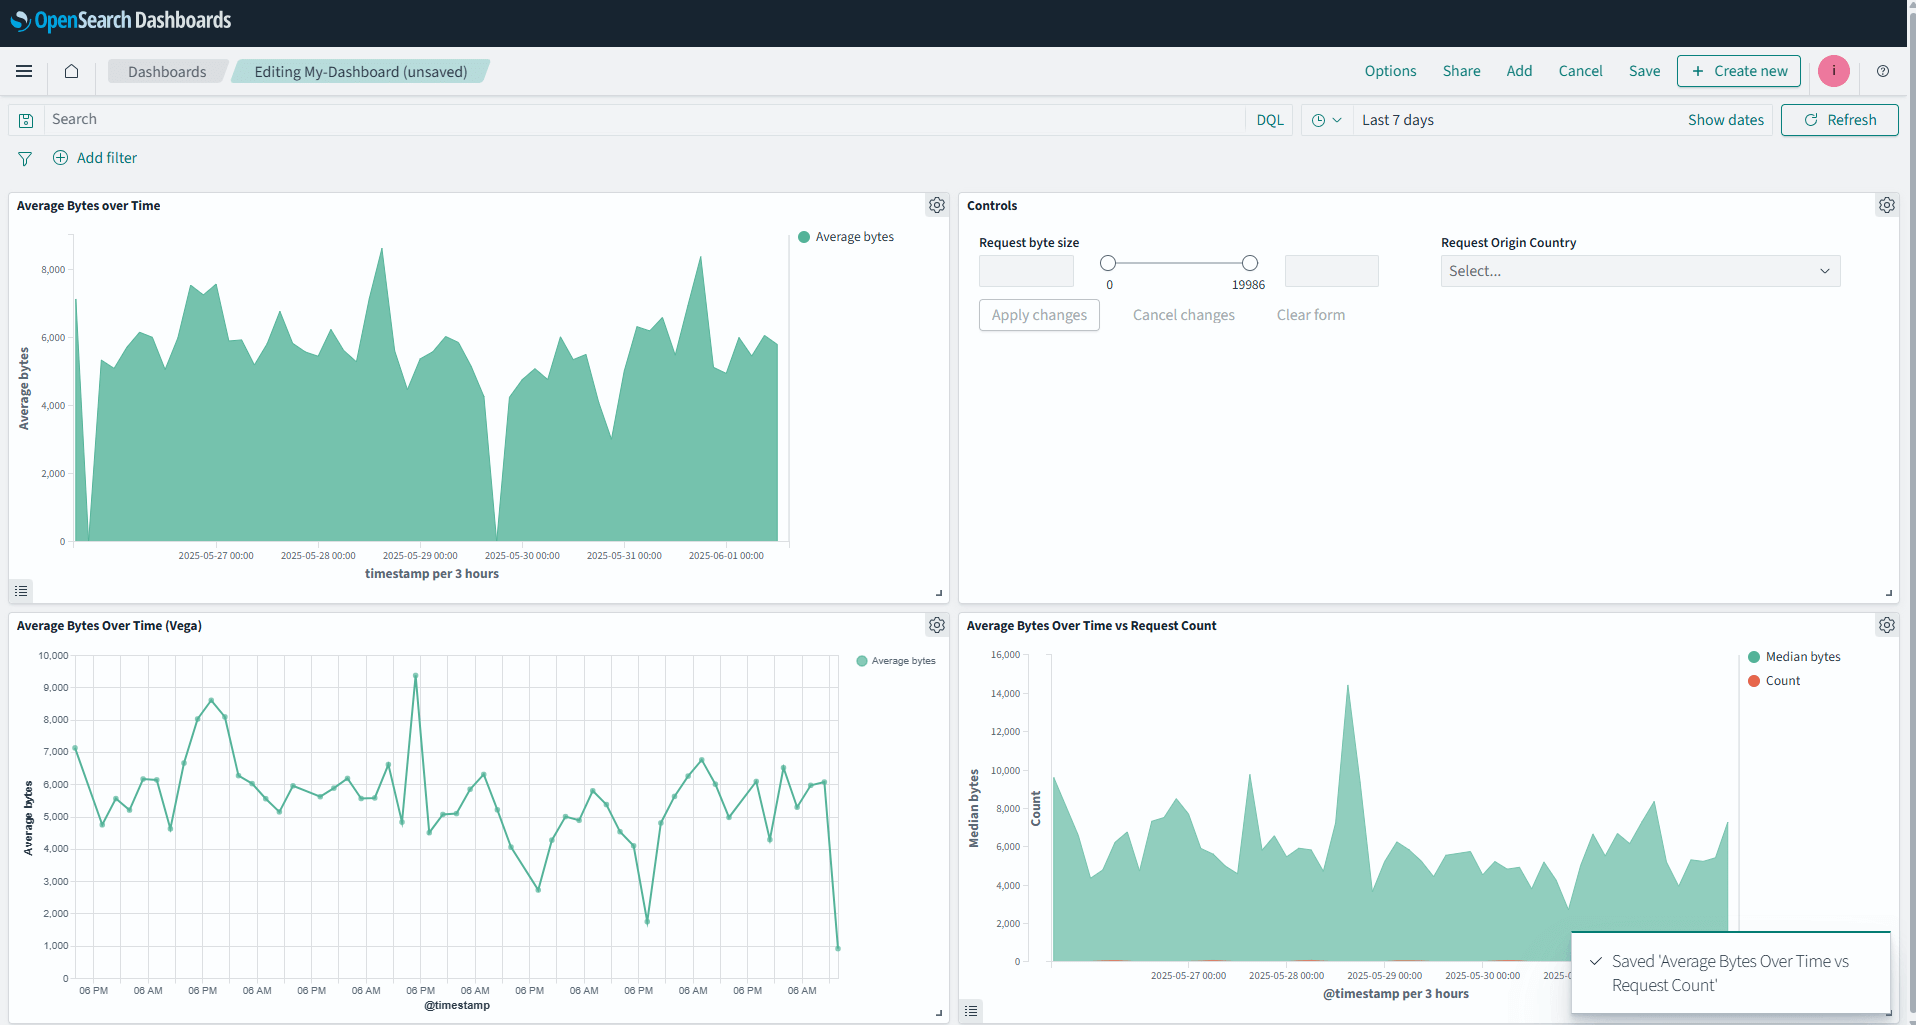Image resolution: width=1916 pixels, height=1025 pixels.
Task: Open the main navigation hamburger menu
Action: tap(24, 71)
